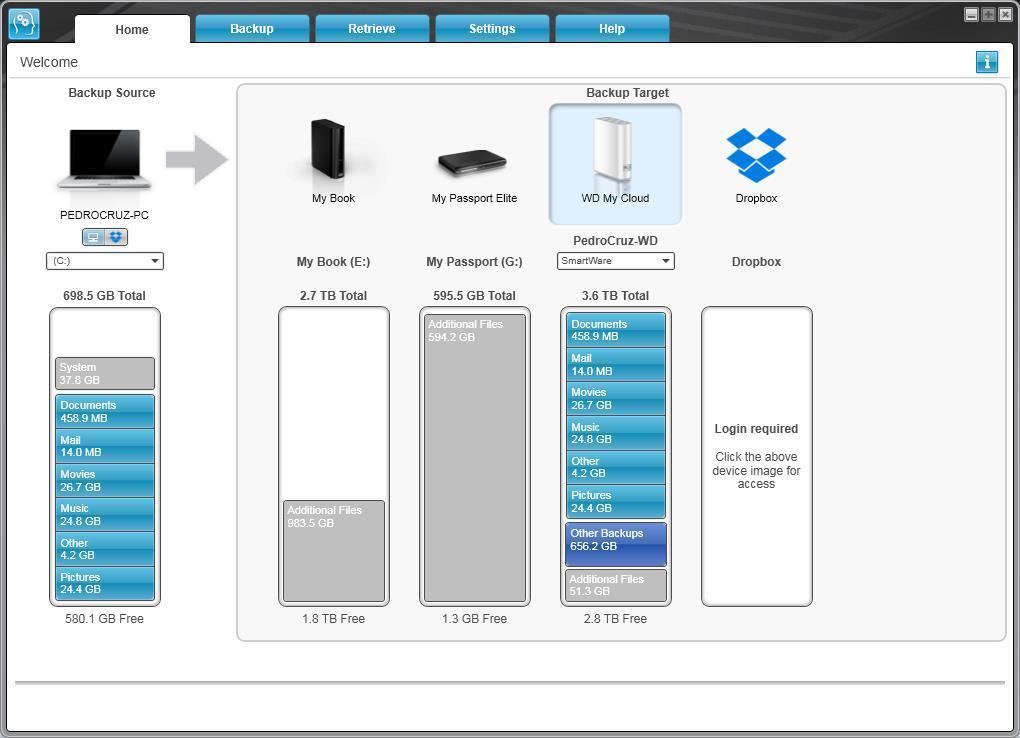Toggle the local computer source button
The width and height of the screenshot is (1020, 738).
point(93,237)
